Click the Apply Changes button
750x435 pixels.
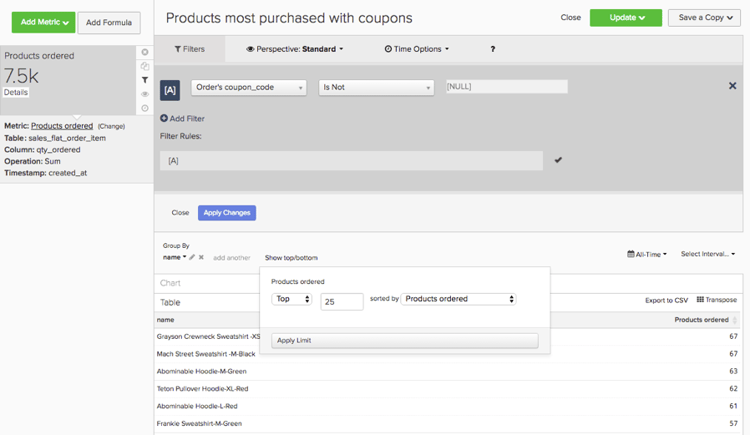(227, 213)
